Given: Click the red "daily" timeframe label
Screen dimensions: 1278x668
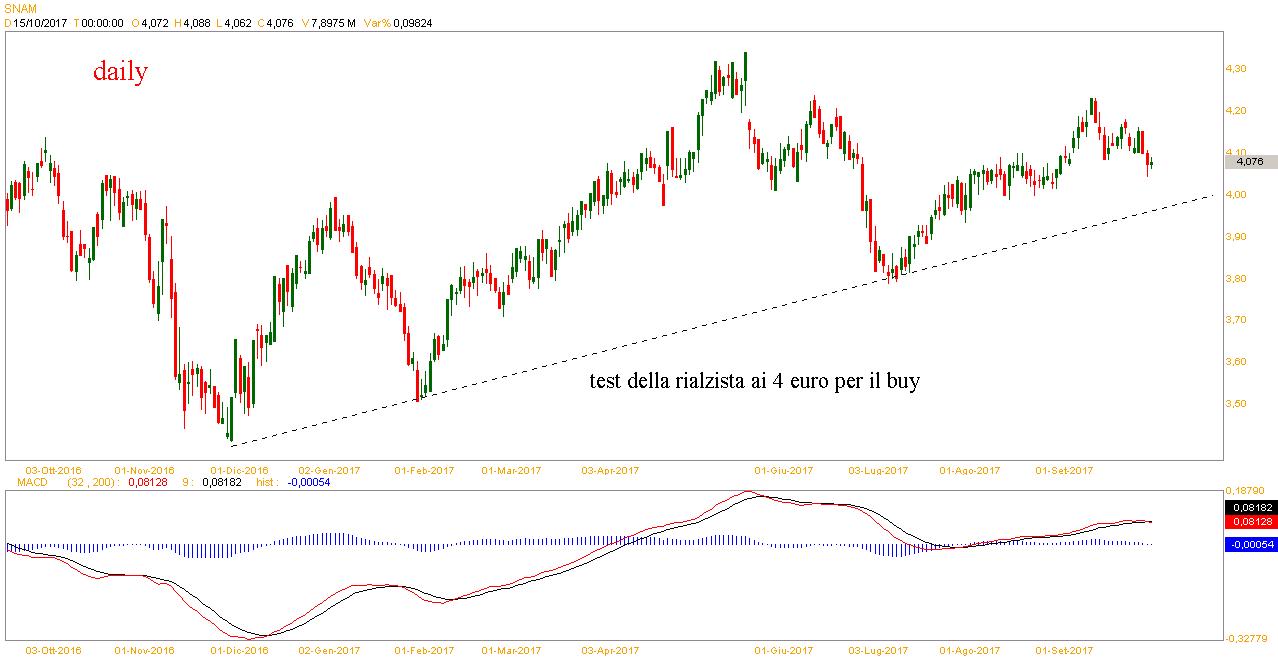Looking at the screenshot, I should coord(120,72).
